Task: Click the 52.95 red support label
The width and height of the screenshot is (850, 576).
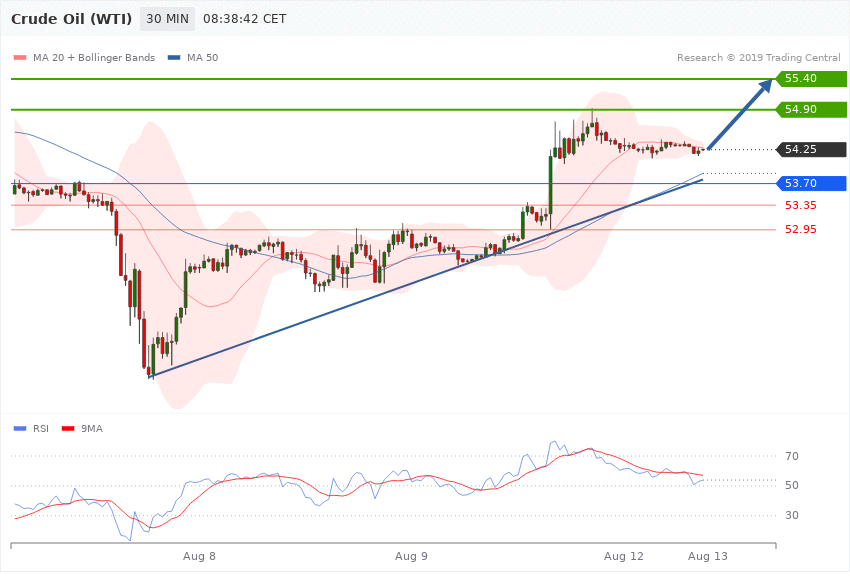Action: (801, 229)
